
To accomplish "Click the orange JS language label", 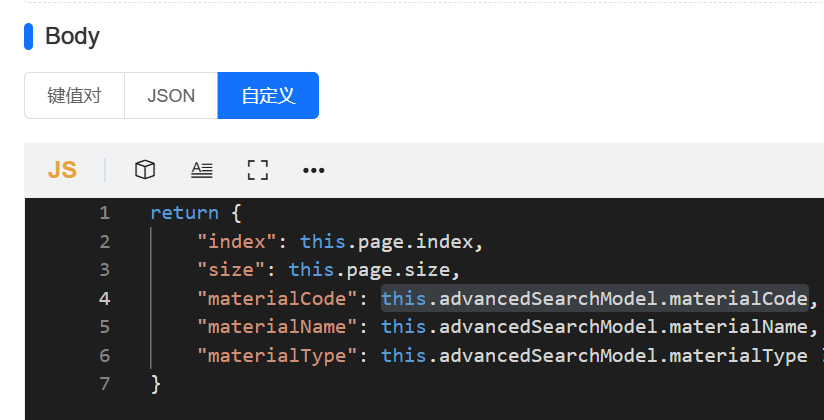I will 62,170.
